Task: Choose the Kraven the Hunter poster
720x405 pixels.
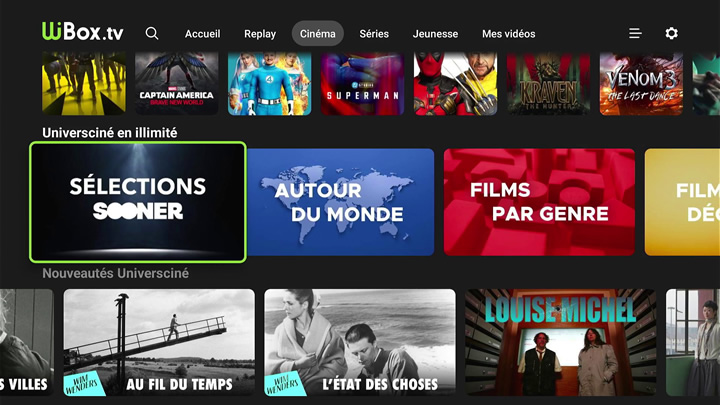Action: (548, 83)
